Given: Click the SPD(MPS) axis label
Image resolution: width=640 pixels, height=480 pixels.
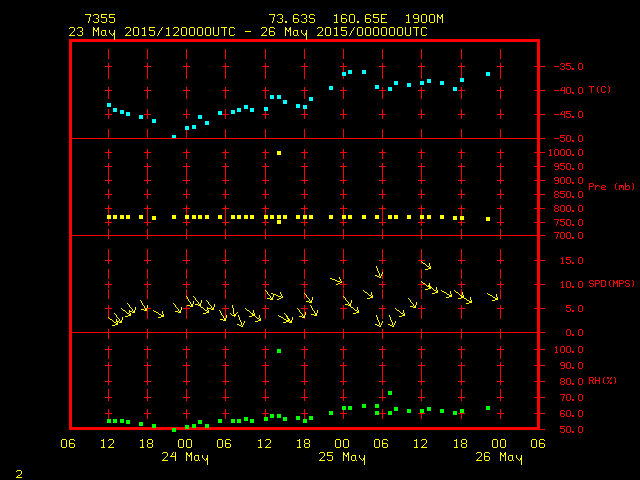Looking at the screenshot, I should pyautogui.click(x=611, y=284).
